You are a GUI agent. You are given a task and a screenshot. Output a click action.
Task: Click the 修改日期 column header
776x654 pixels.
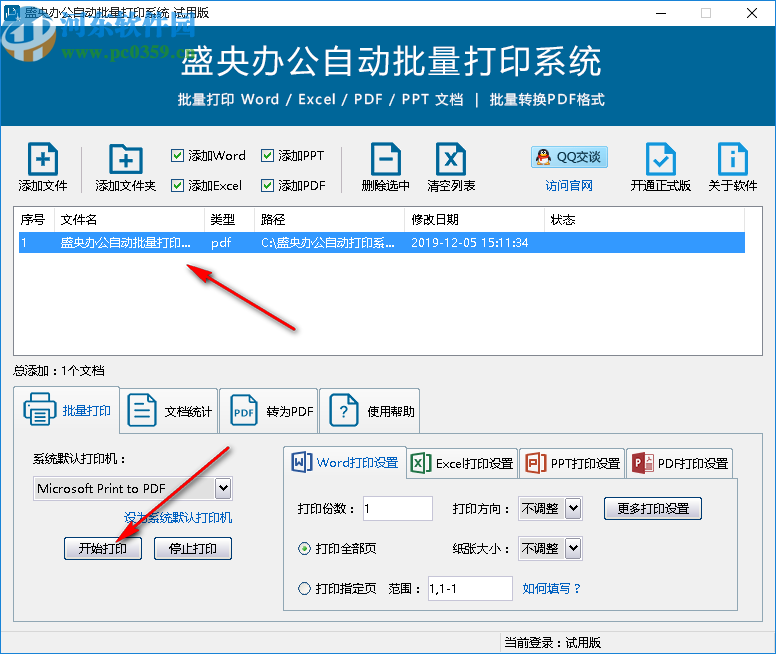(x=475, y=219)
